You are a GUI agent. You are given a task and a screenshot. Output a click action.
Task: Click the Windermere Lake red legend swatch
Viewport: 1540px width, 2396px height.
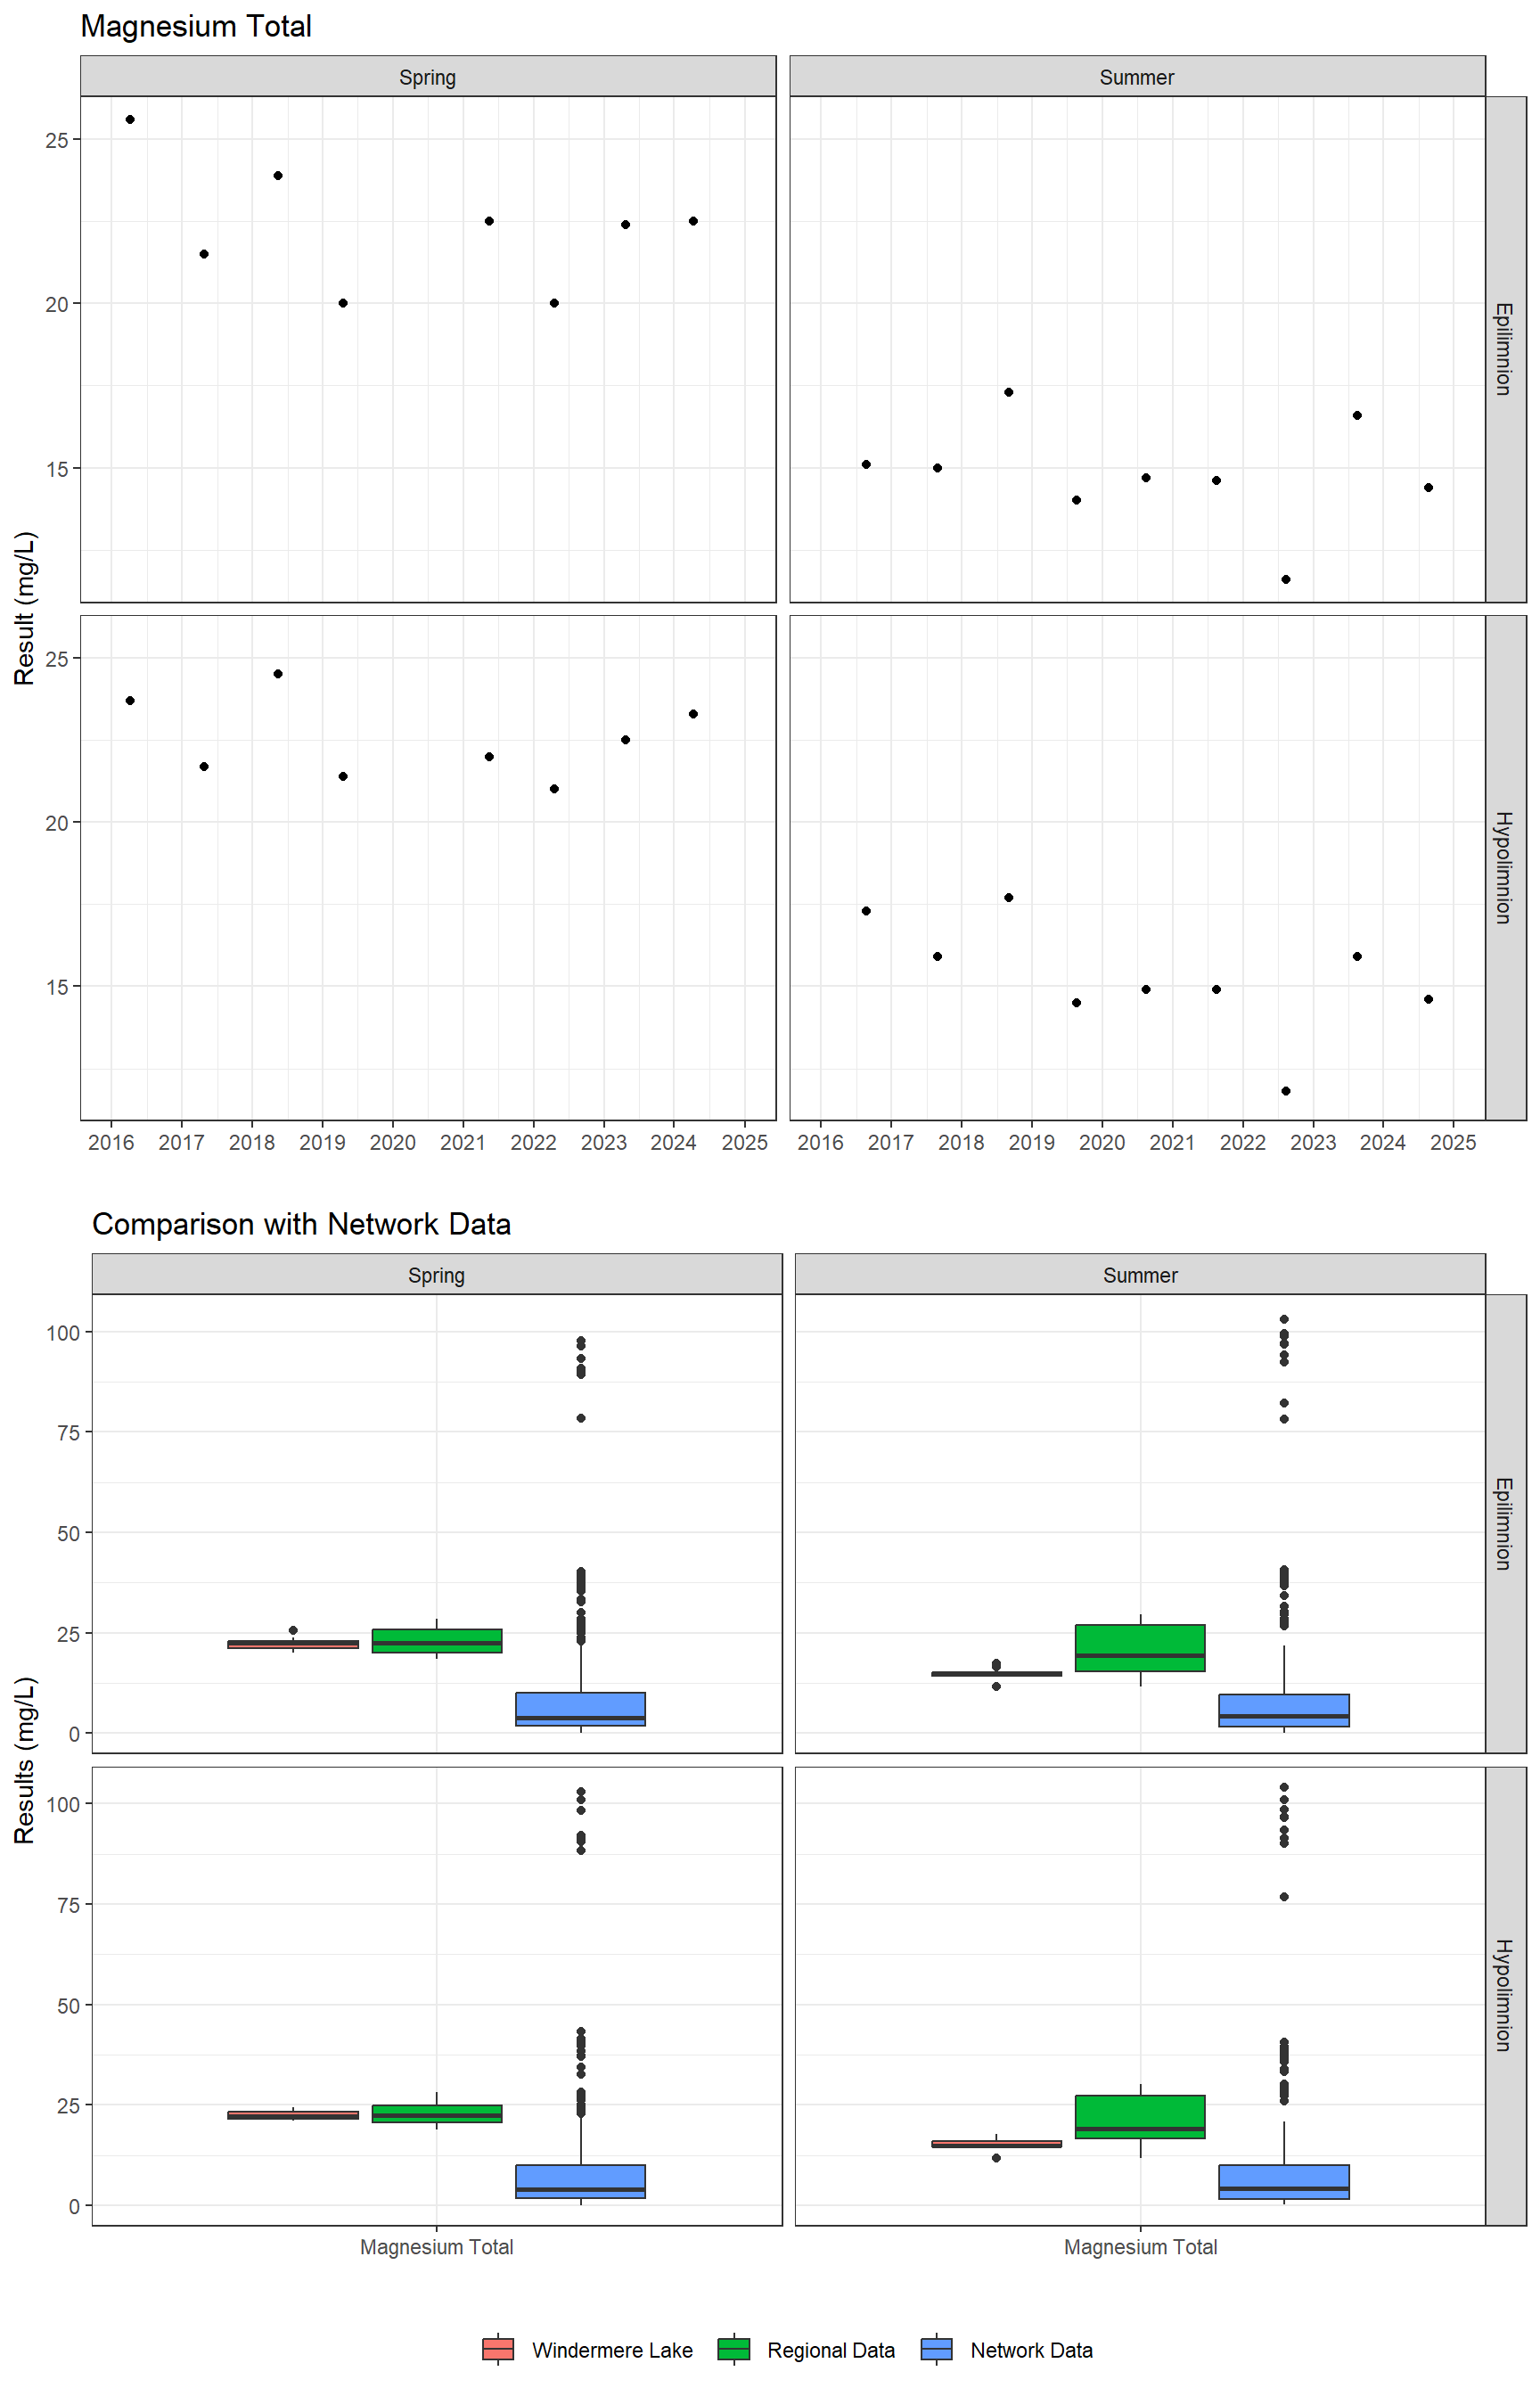click(x=498, y=2349)
